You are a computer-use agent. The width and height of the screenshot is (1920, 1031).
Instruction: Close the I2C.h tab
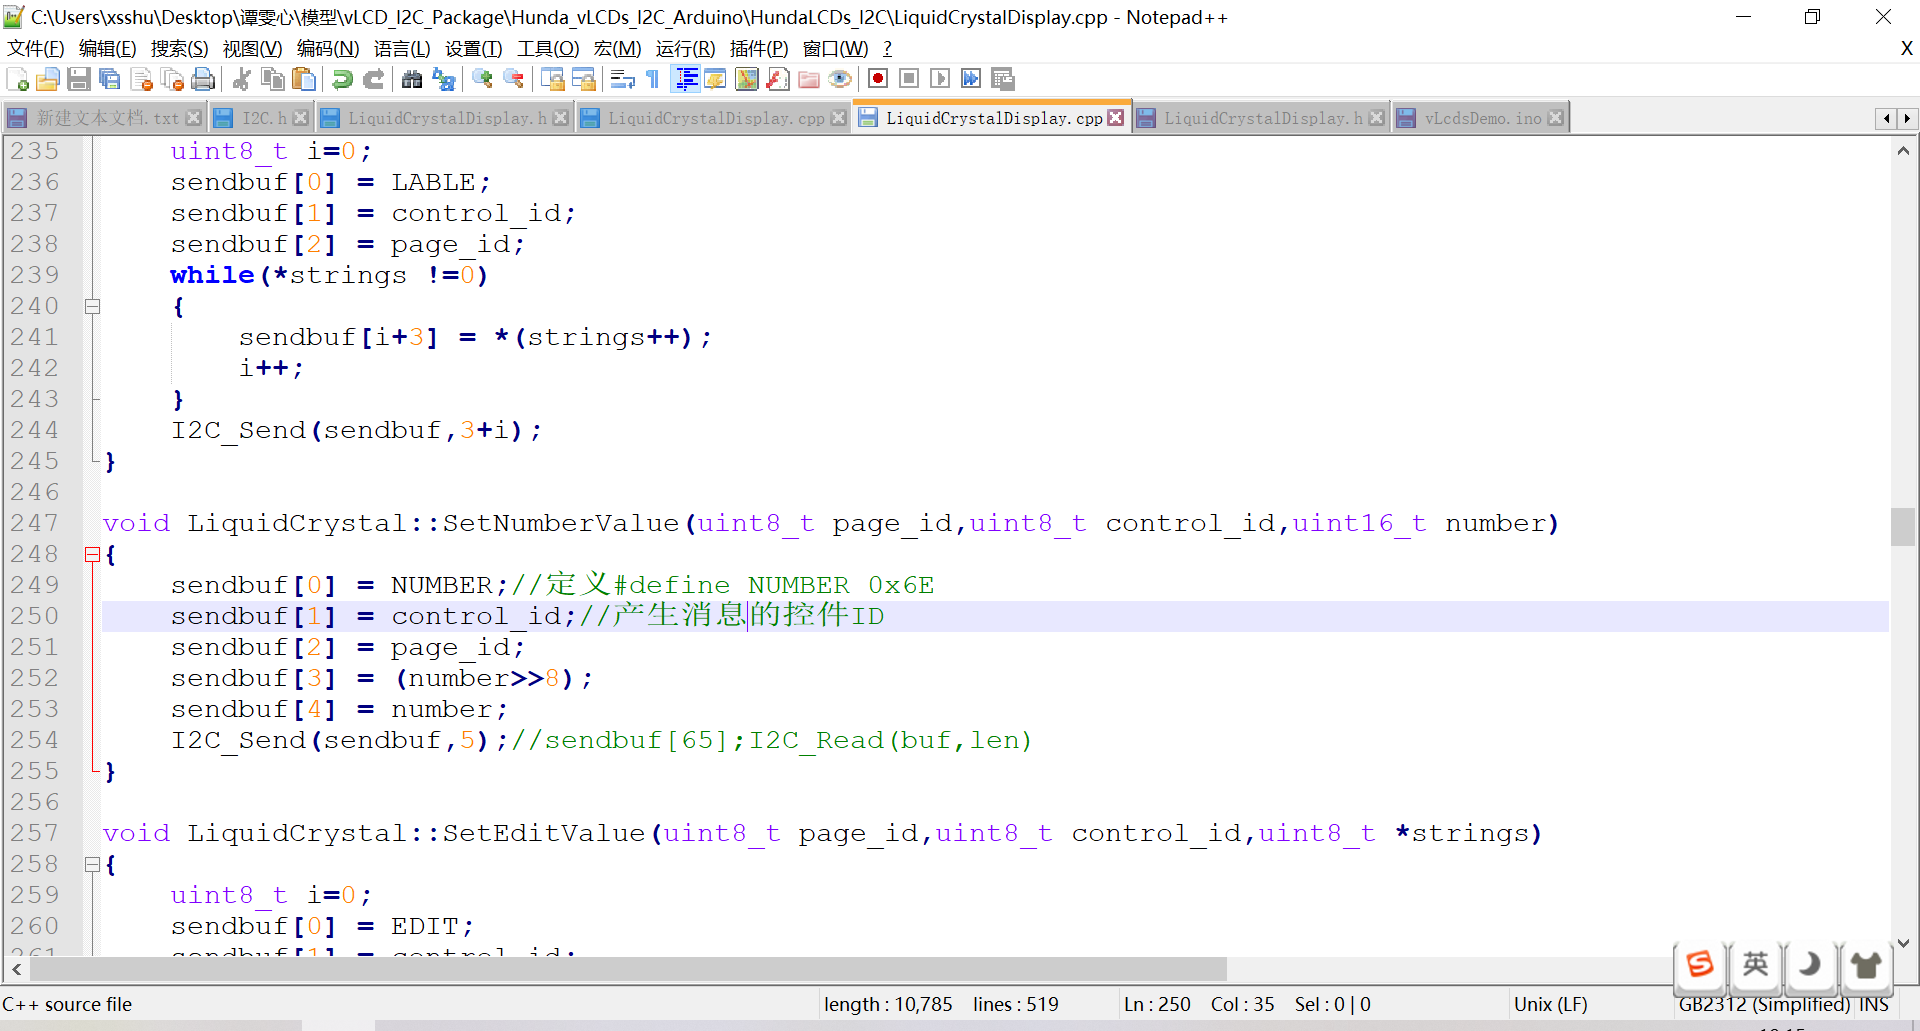(x=300, y=118)
